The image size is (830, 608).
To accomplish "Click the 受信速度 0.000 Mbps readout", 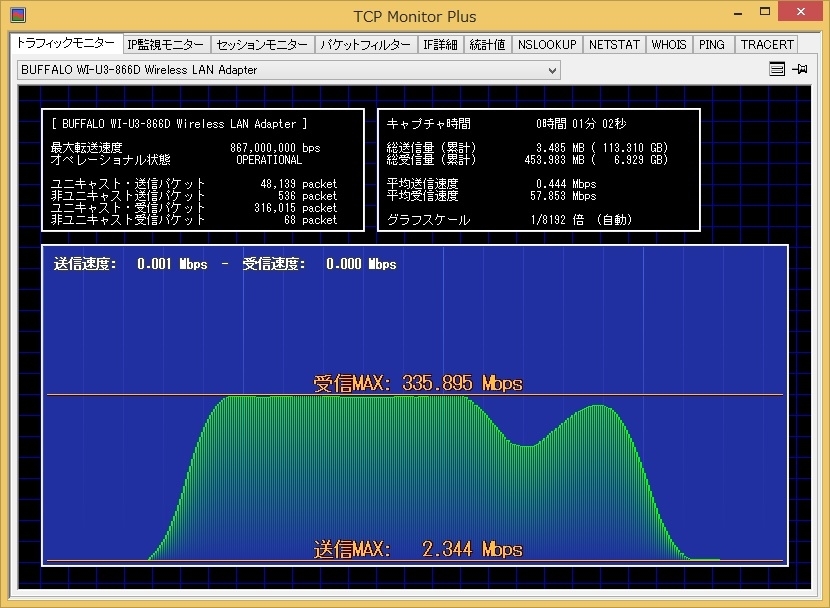I will (319, 264).
